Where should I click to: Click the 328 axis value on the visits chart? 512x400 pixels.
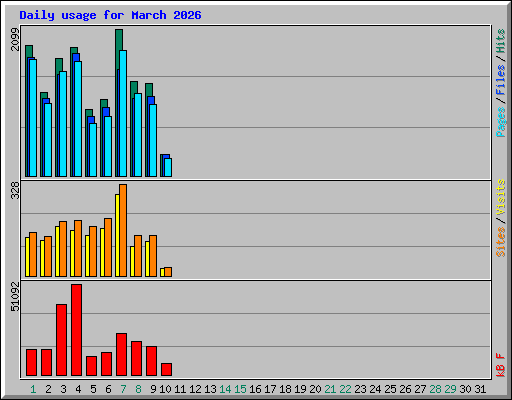pos(15,190)
